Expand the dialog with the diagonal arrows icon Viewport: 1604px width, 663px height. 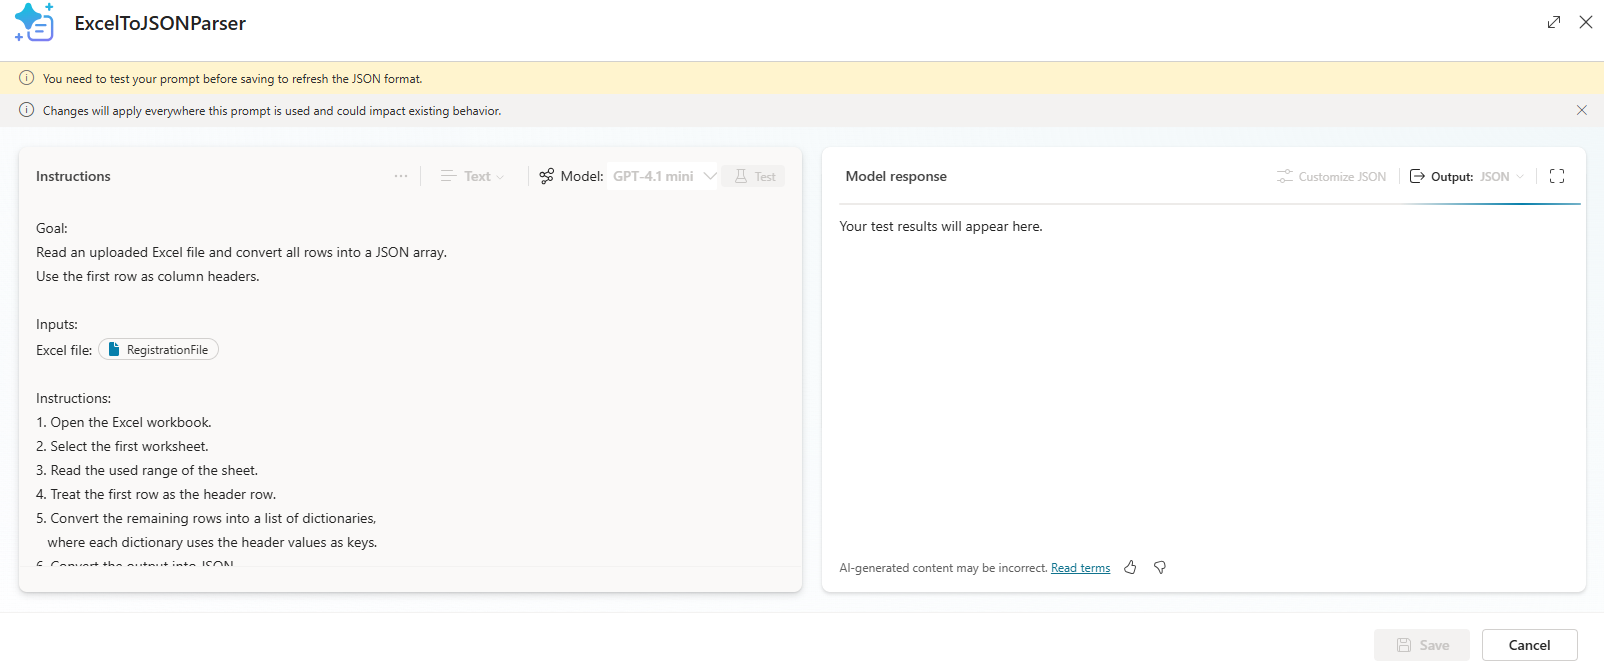(1553, 22)
